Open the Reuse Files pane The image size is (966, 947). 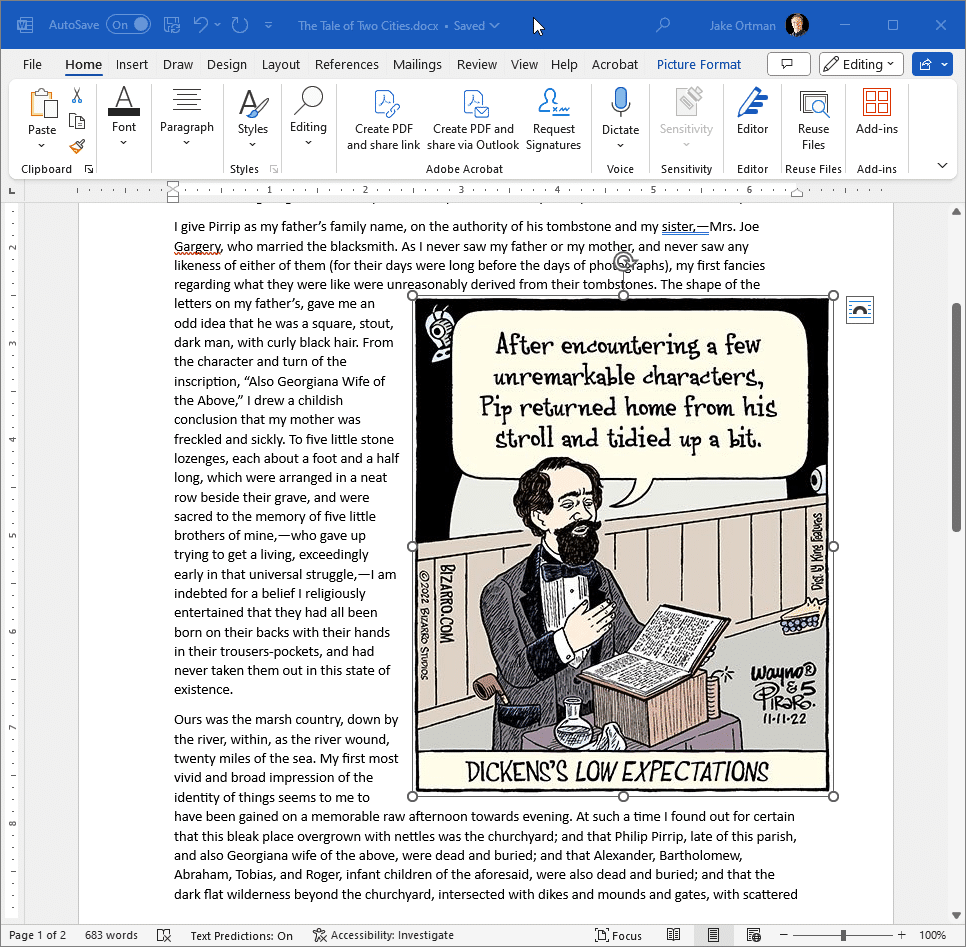(813, 120)
